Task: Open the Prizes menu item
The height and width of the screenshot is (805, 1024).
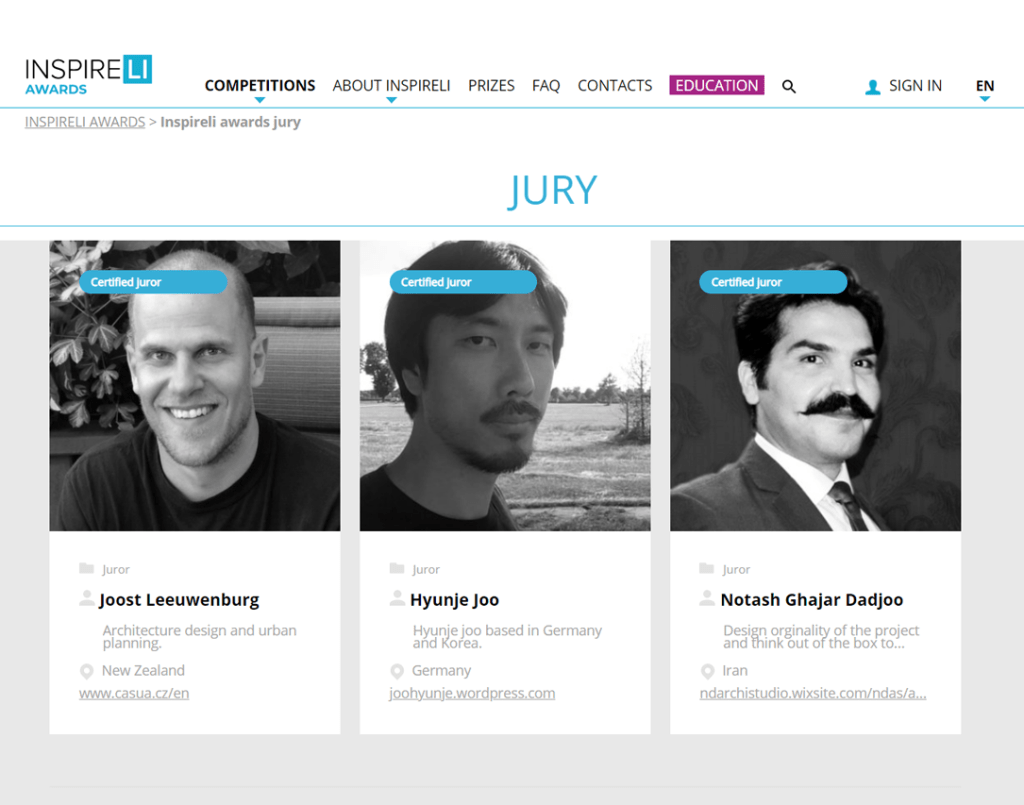Action: pyautogui.click(x=491, y=86)
